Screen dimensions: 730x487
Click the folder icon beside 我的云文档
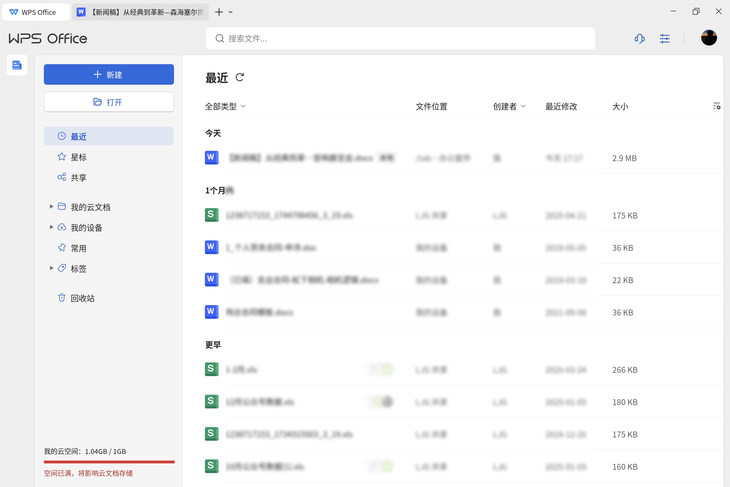click(x=61, y=206)
